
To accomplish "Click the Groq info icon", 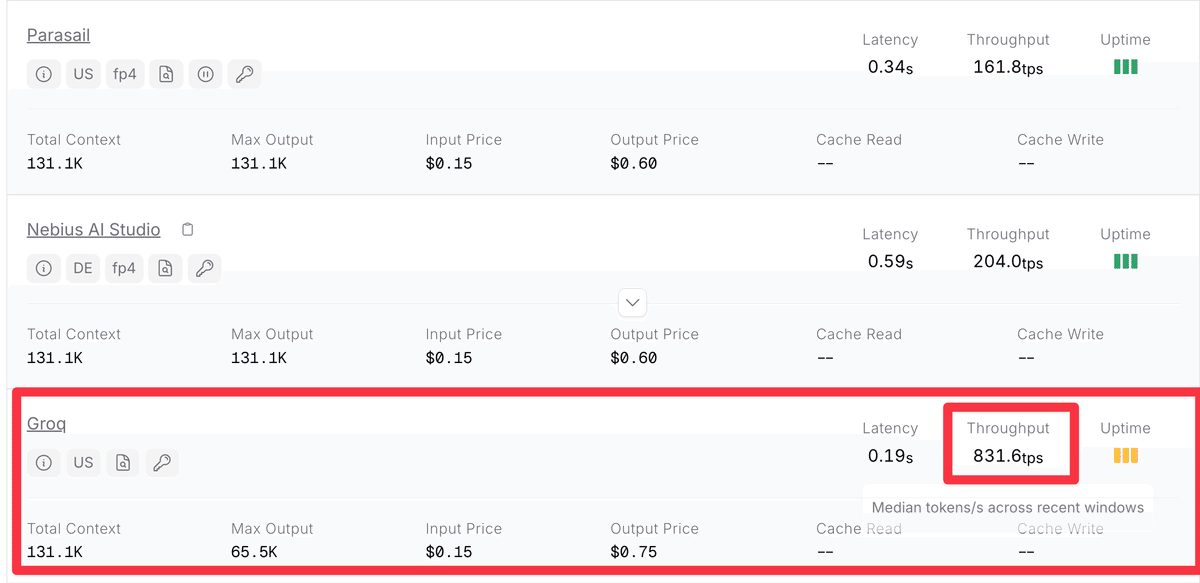I will 44,462.
